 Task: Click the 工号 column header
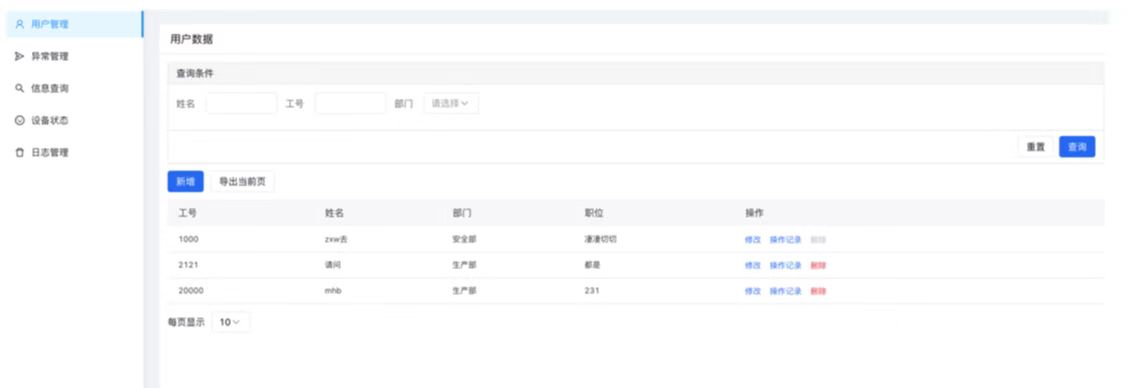tap(187, 213)
